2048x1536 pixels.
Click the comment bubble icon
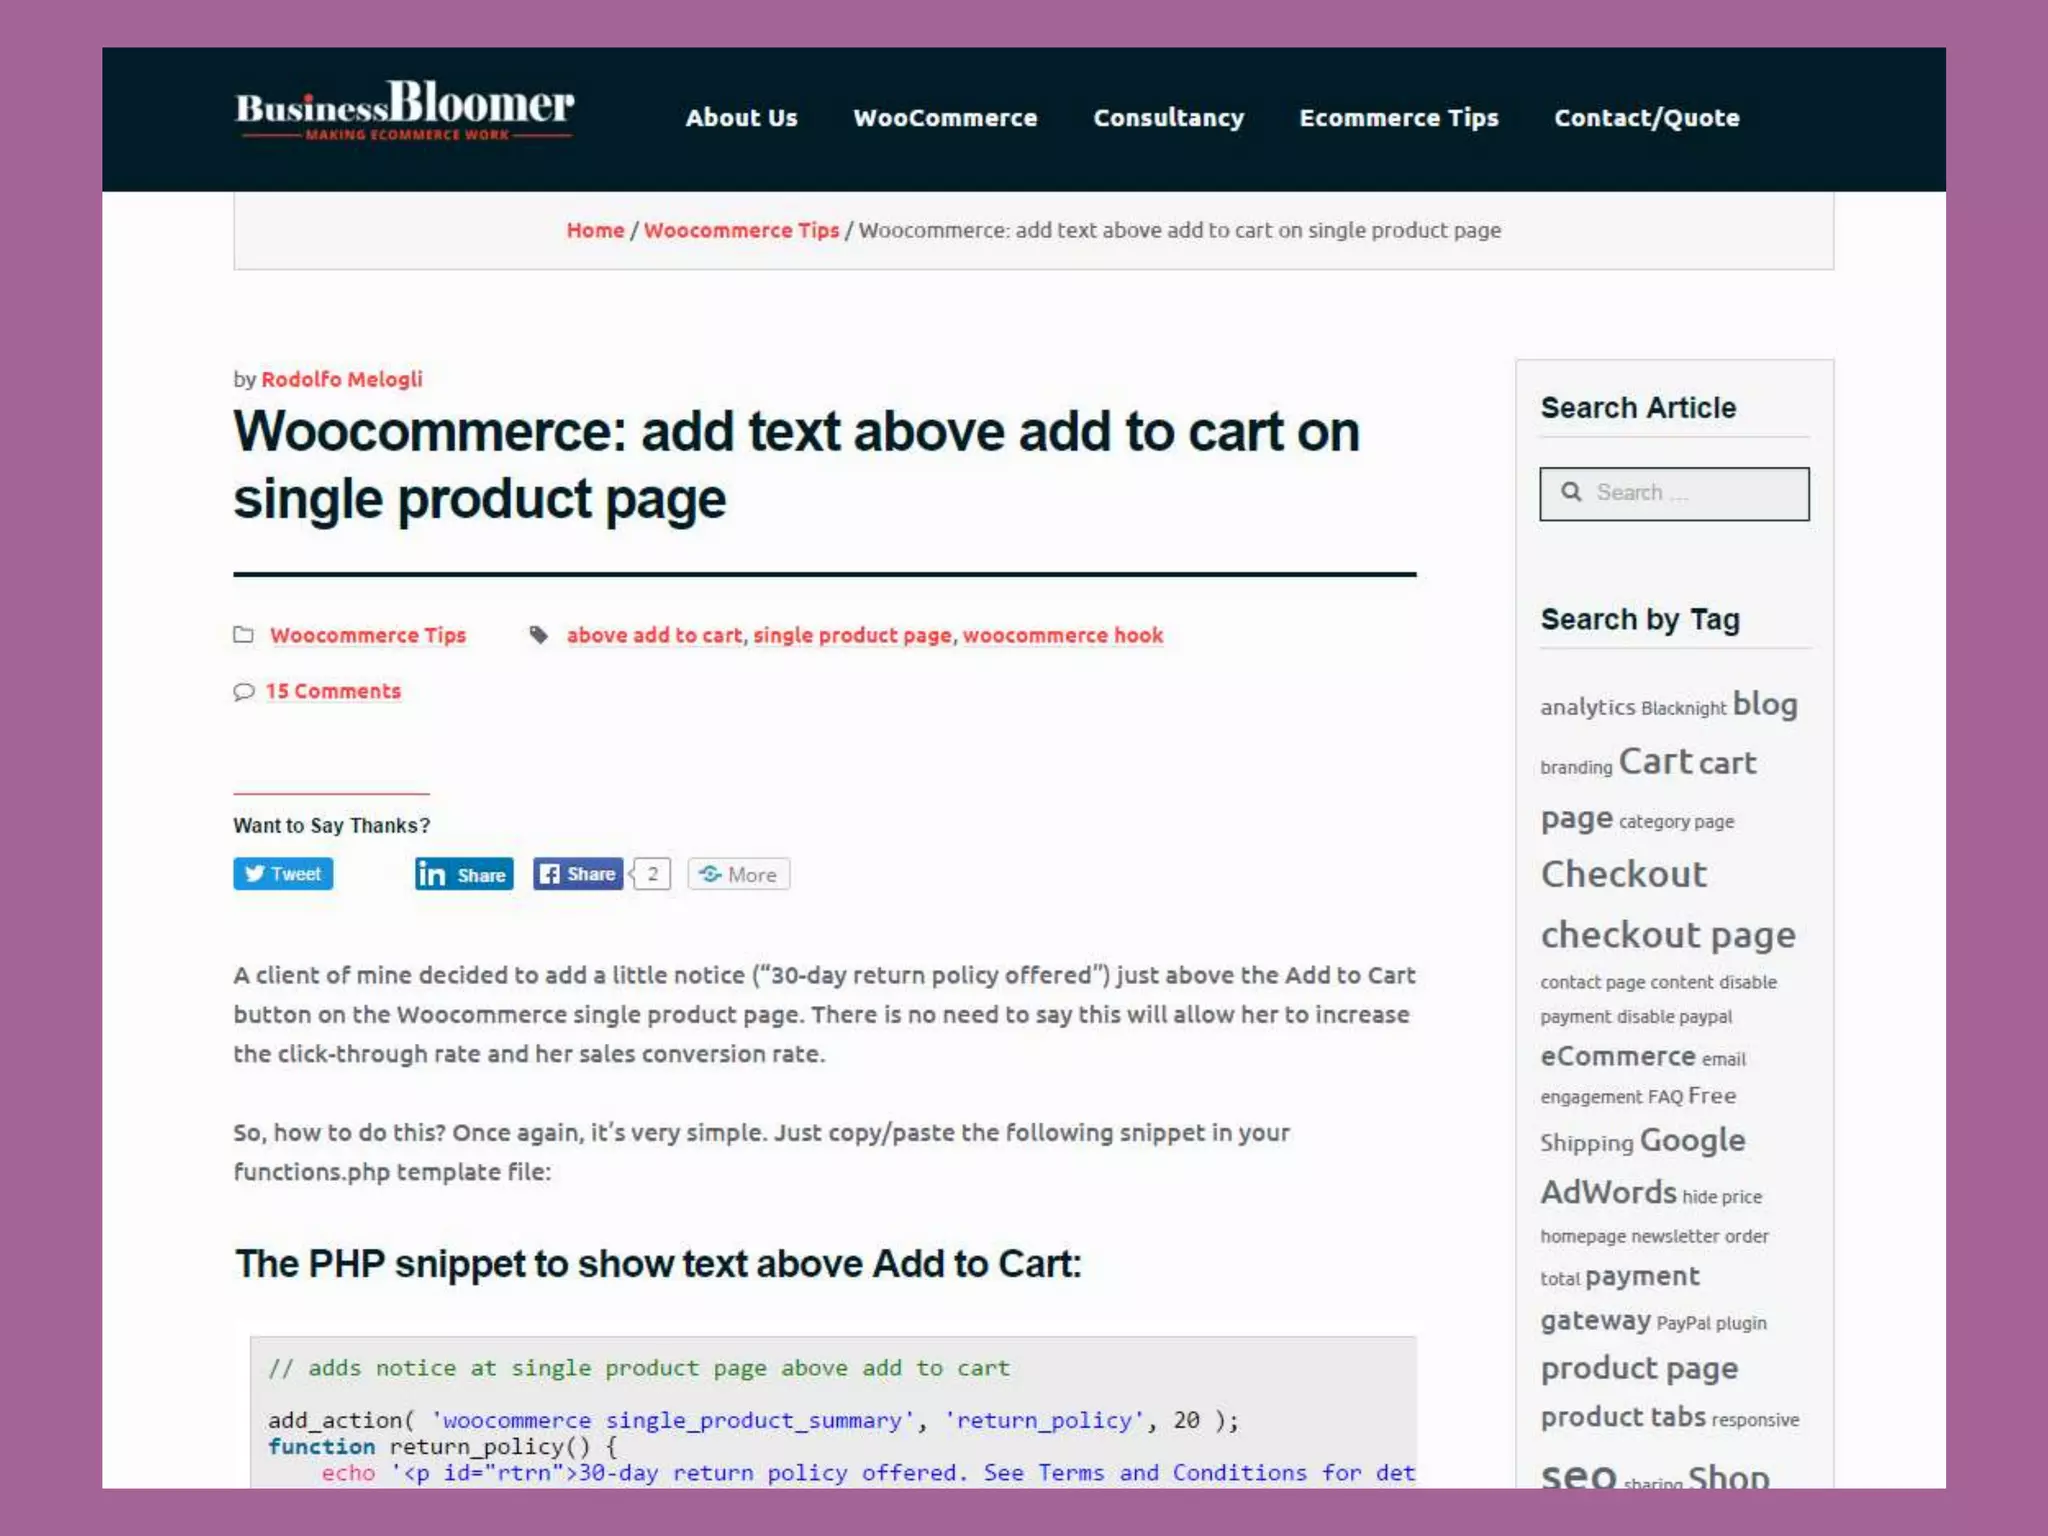(x=243, y=691)
